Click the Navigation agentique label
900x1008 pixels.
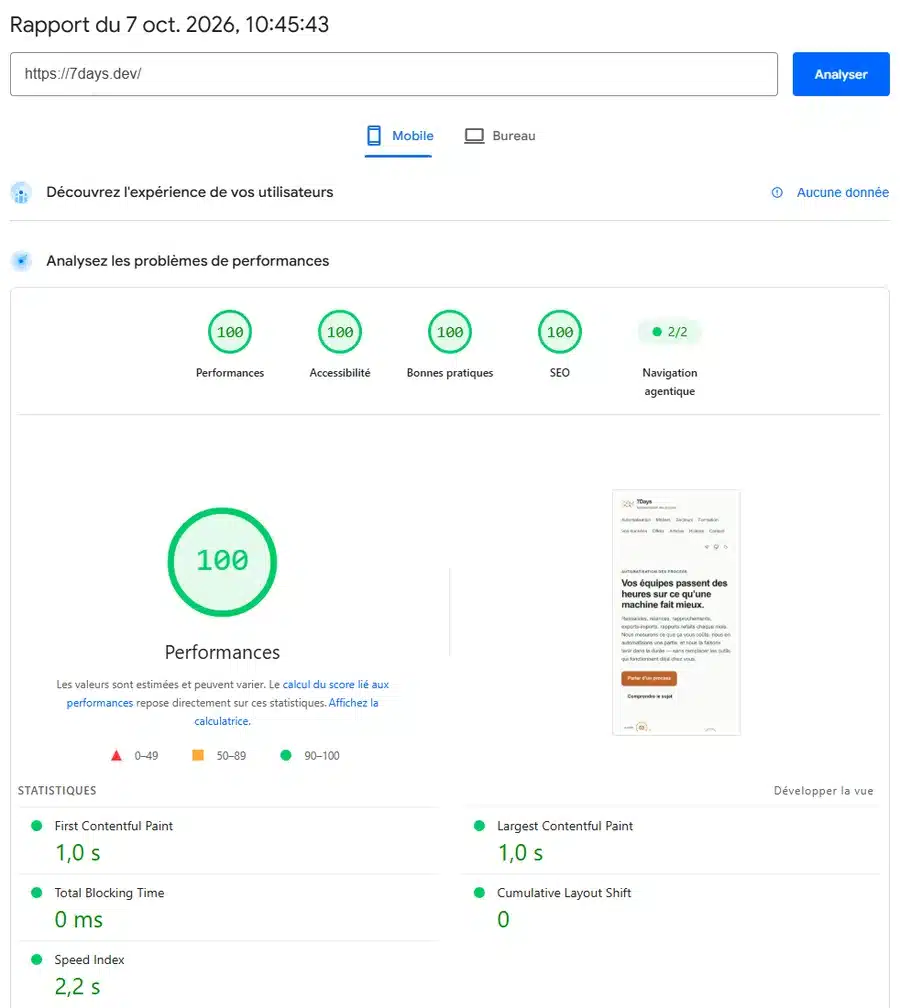point(670,382)
